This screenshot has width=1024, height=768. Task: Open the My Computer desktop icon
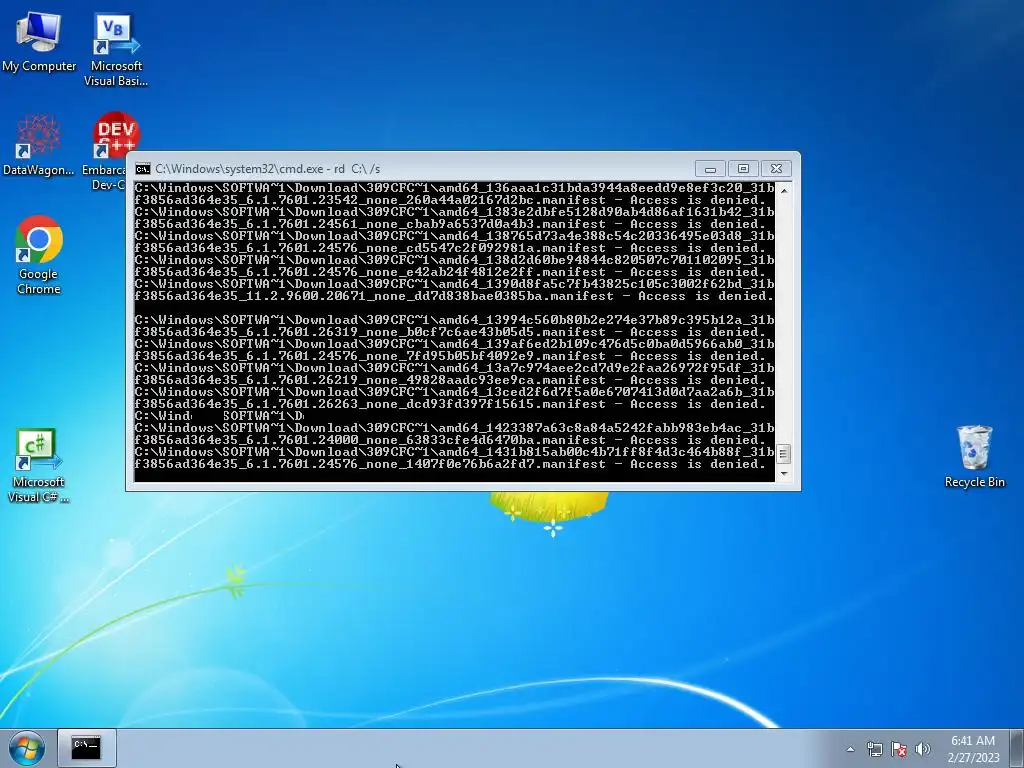click(x=39, y=42)
